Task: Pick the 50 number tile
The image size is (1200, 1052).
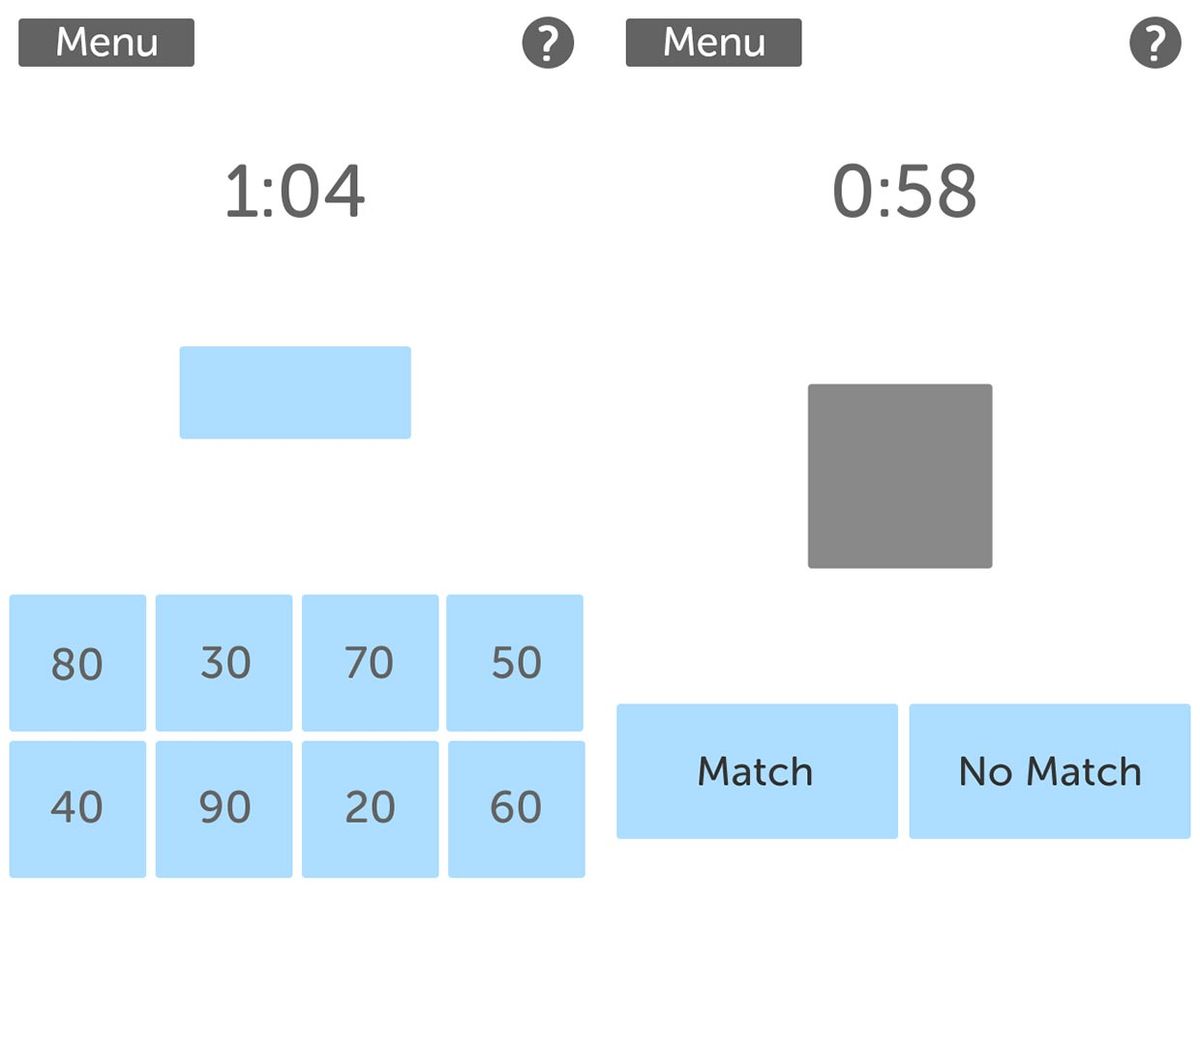Action: (515, 662)
